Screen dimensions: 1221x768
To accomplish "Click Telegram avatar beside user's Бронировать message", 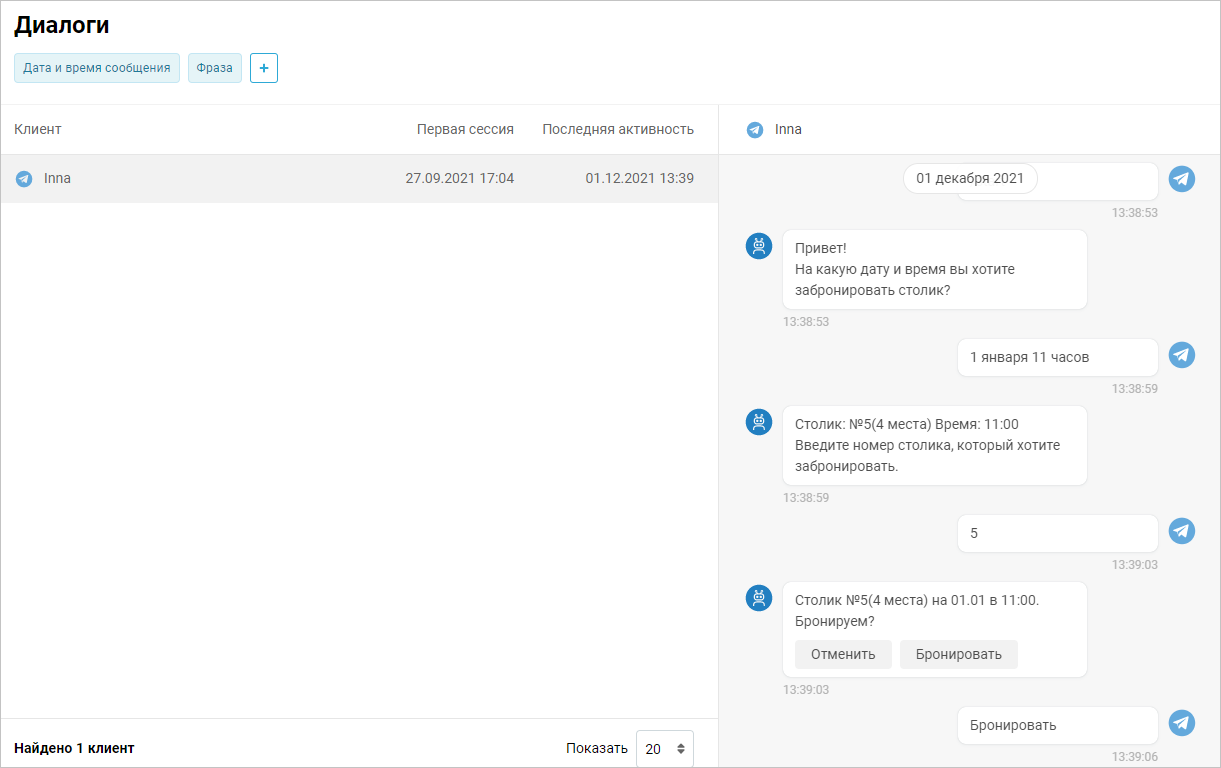I will click(x=1182, y=723).
